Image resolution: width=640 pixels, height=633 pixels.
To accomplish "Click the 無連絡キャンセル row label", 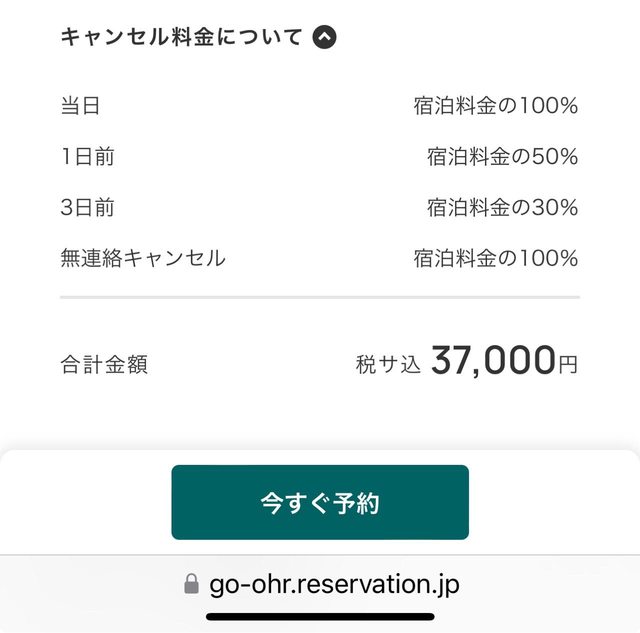I will coord(143,259).
